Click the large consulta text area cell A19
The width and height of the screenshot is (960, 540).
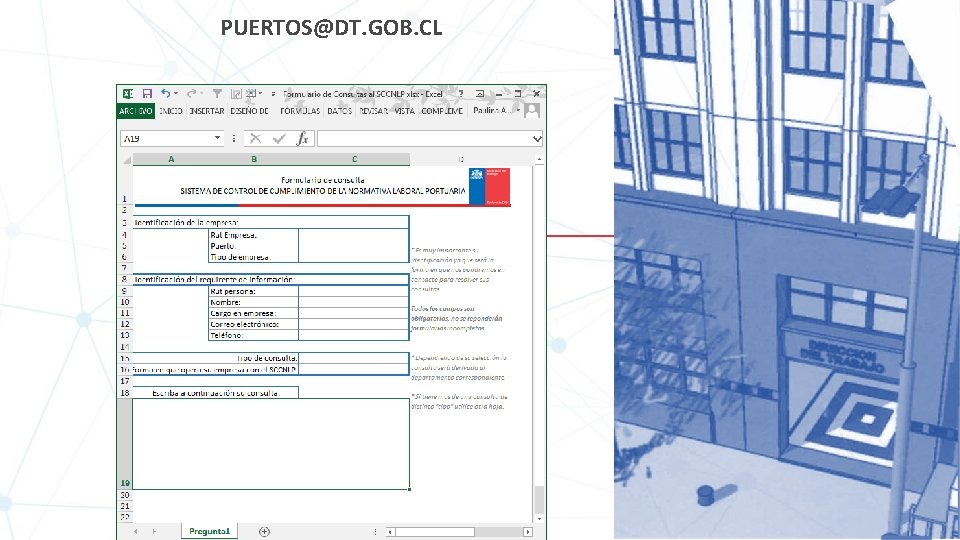[271, 444]
